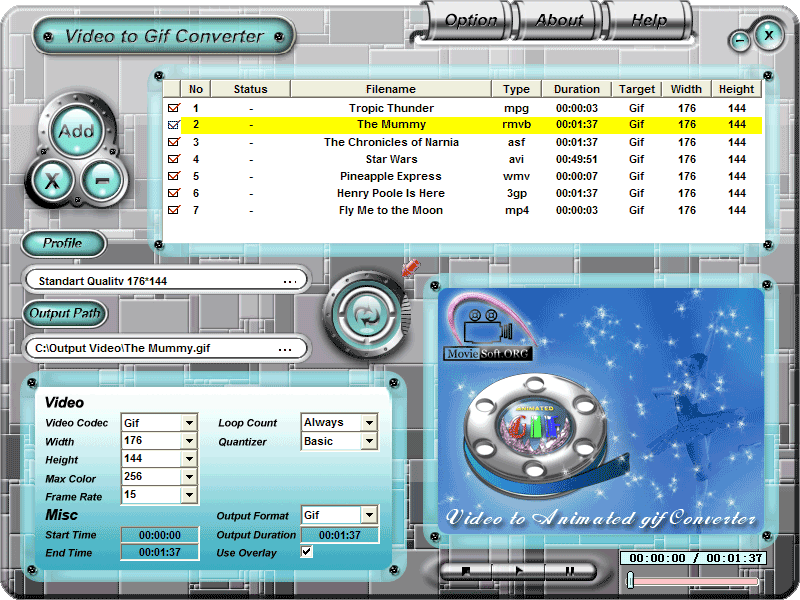This screenshot has width=800, height=600.
Task: Click the 00:49:51 duration cell
Action: click(577, 159)
